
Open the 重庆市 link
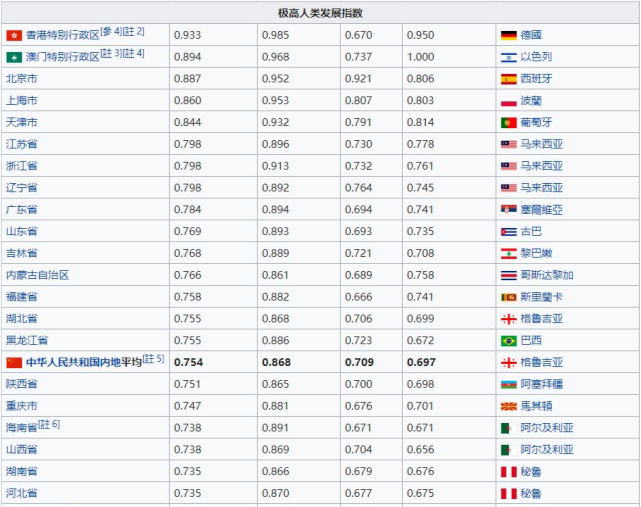point(21,406)
